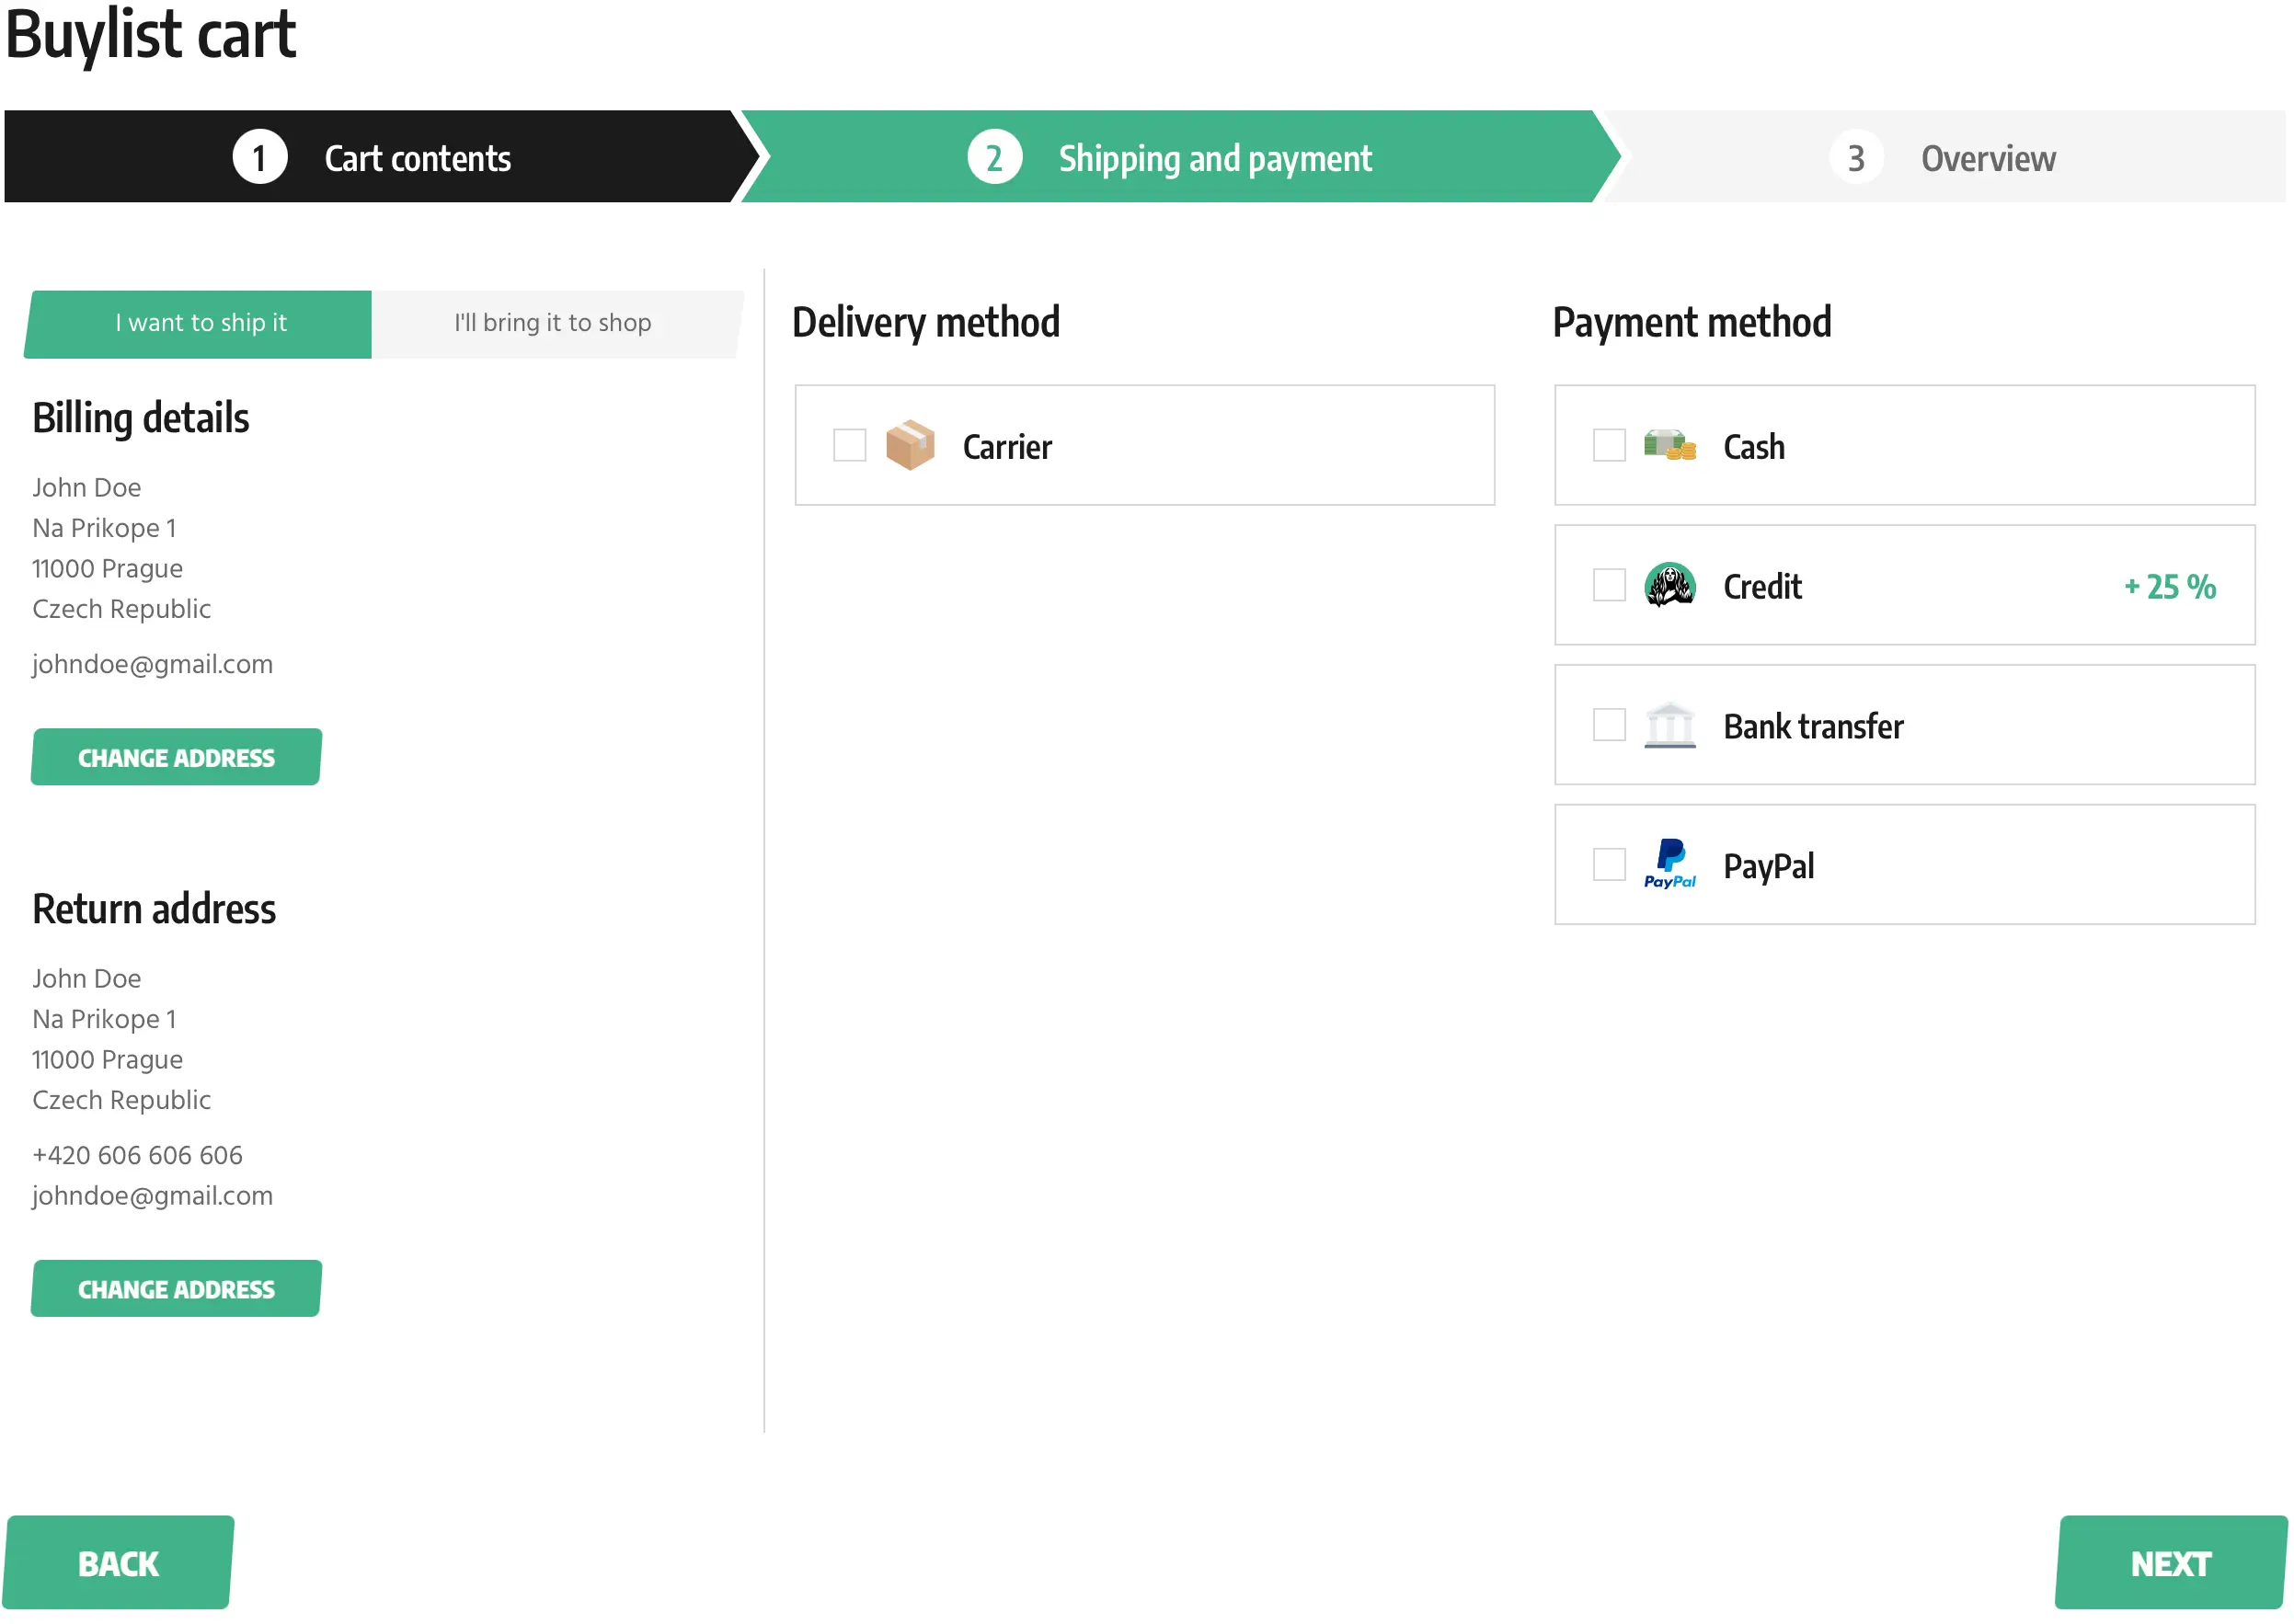Click return address '11000 Prague' line

coord(107,1061)
